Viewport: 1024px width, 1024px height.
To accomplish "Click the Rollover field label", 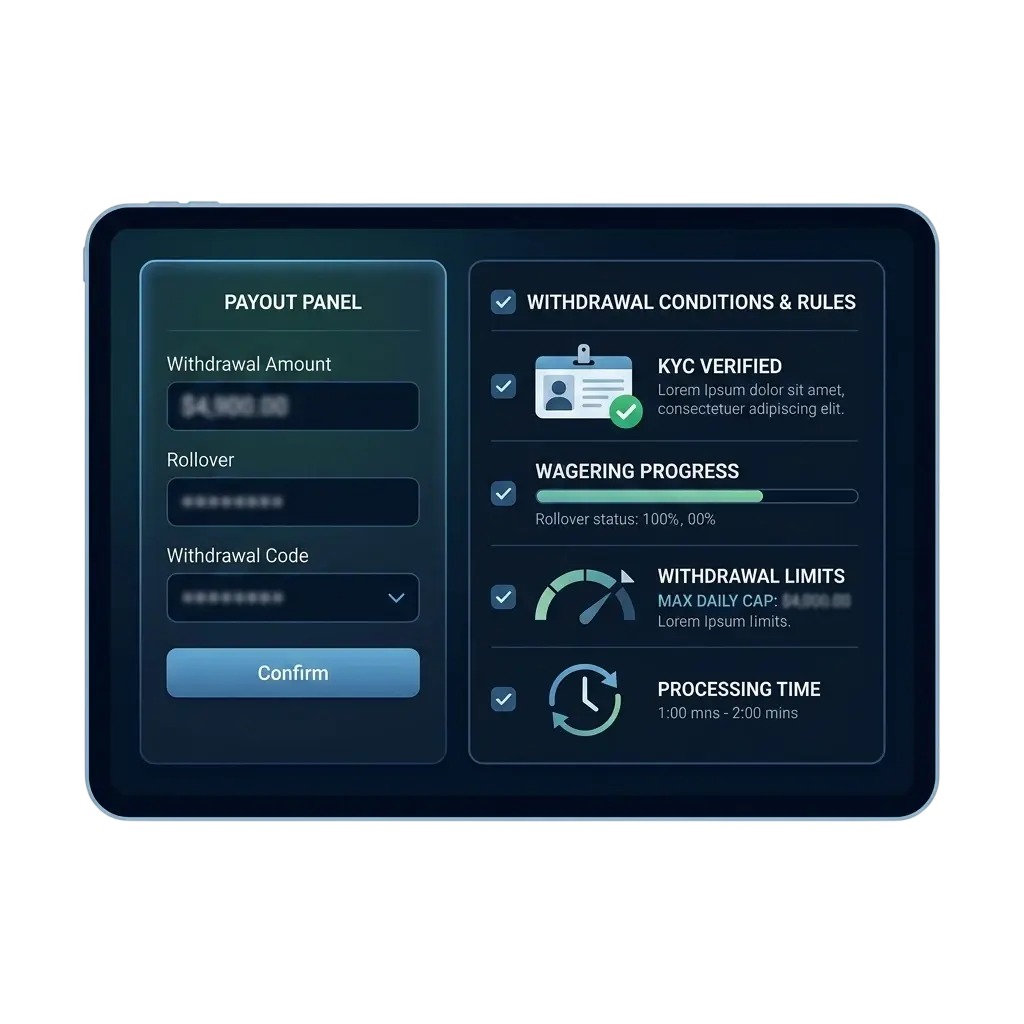I will 200,460.
